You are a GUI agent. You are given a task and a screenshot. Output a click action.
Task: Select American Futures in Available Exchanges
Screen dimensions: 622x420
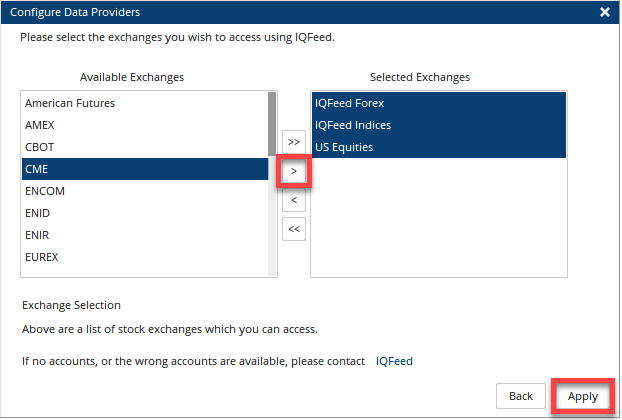[x=145, y=103]
